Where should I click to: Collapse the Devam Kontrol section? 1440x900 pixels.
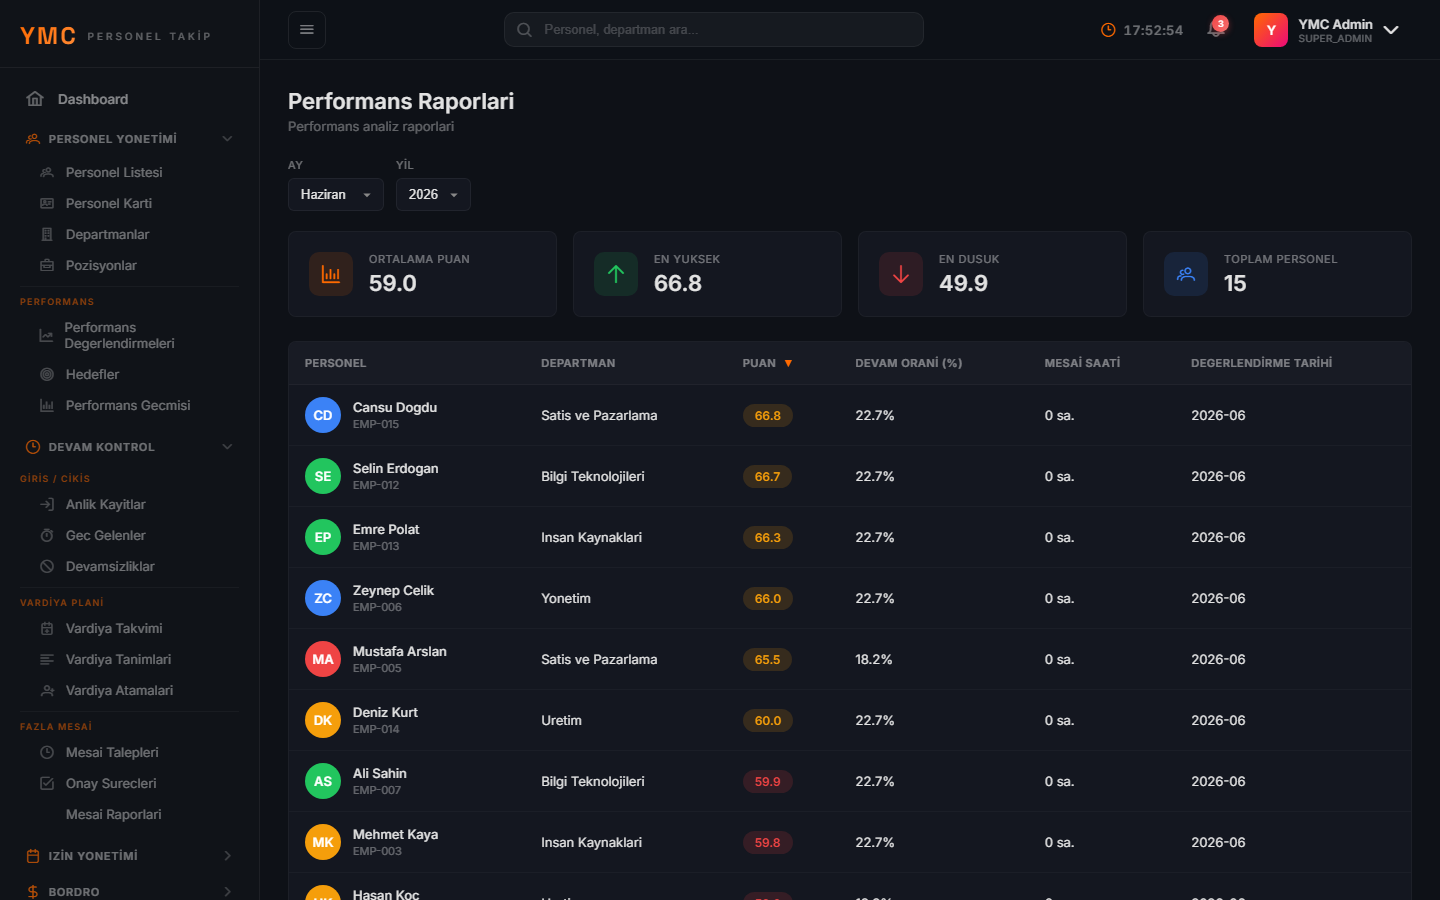click(130, 447)
